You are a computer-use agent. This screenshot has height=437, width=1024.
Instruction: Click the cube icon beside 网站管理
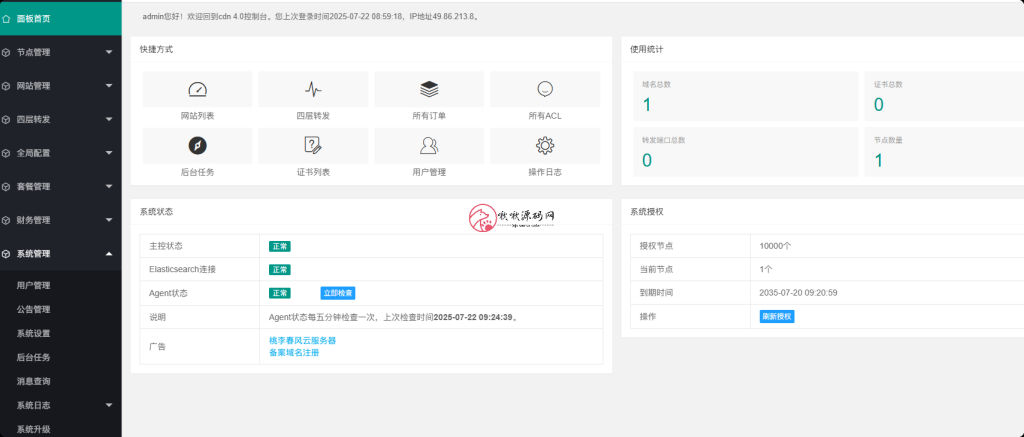pos(6,86)
